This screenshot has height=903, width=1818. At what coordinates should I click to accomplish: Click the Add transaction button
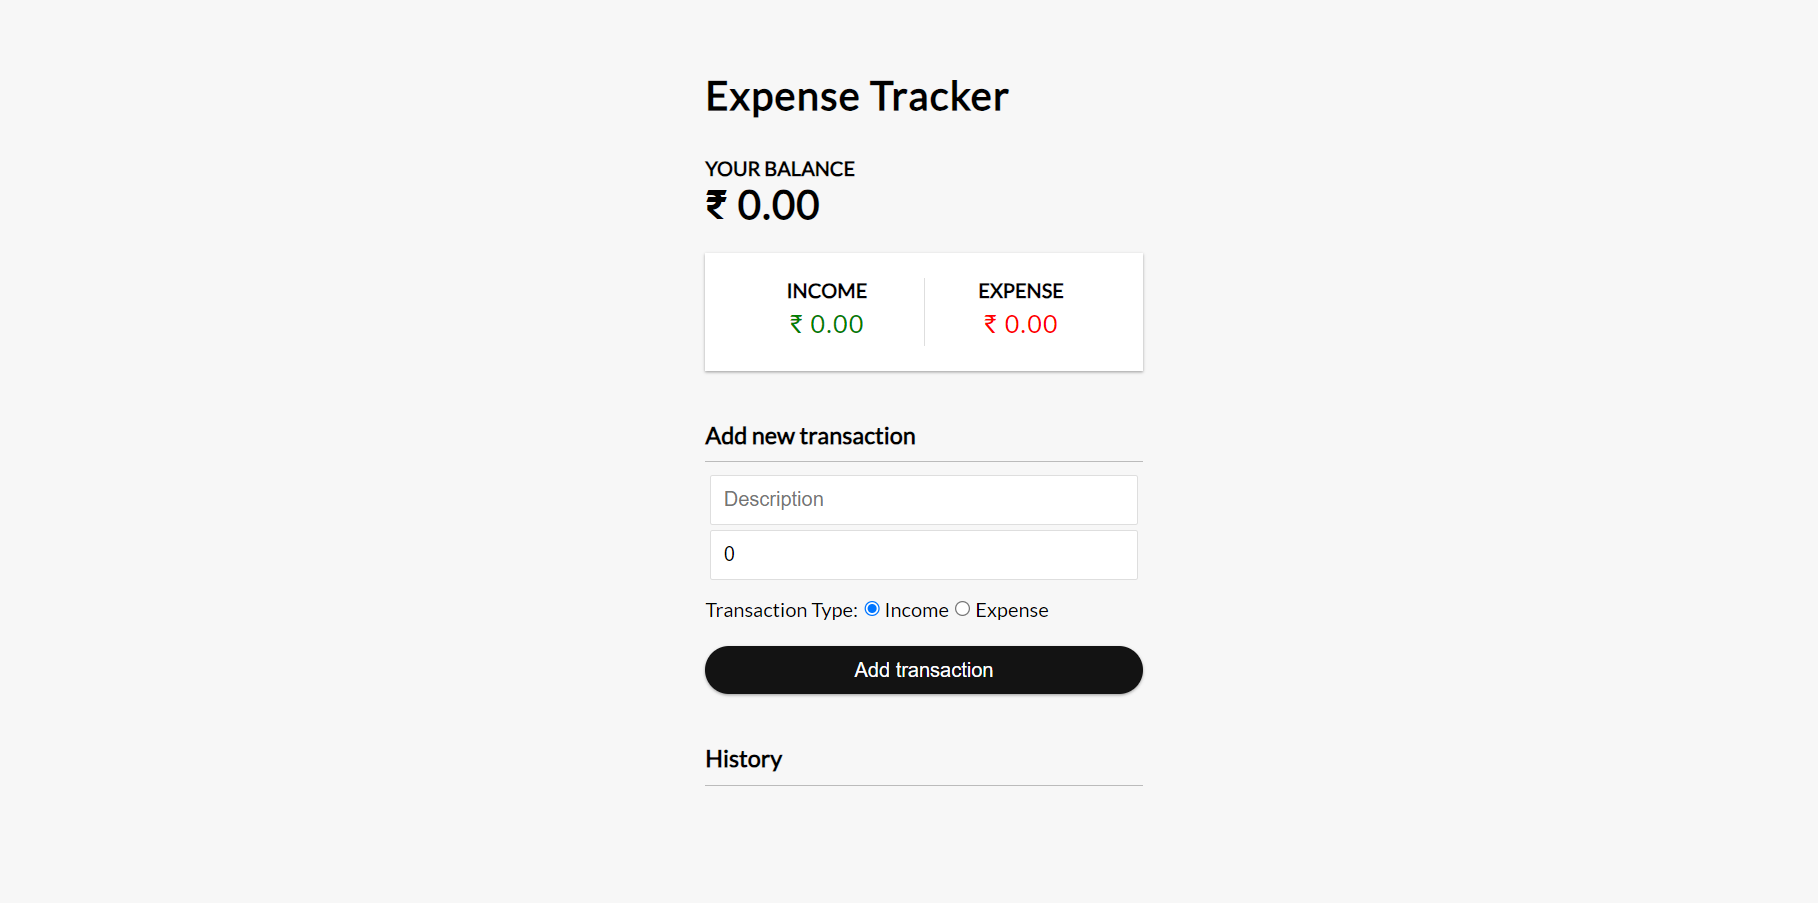(923, 670)
